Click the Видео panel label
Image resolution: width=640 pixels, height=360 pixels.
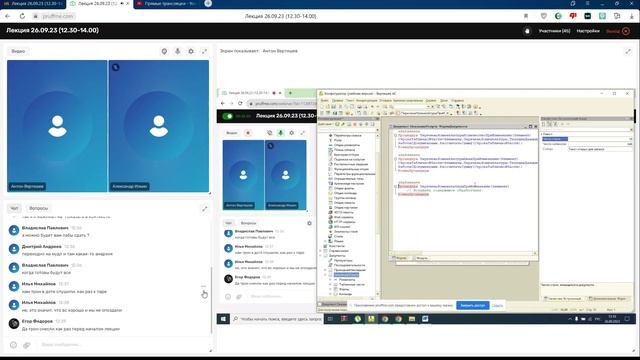point(18,51)
